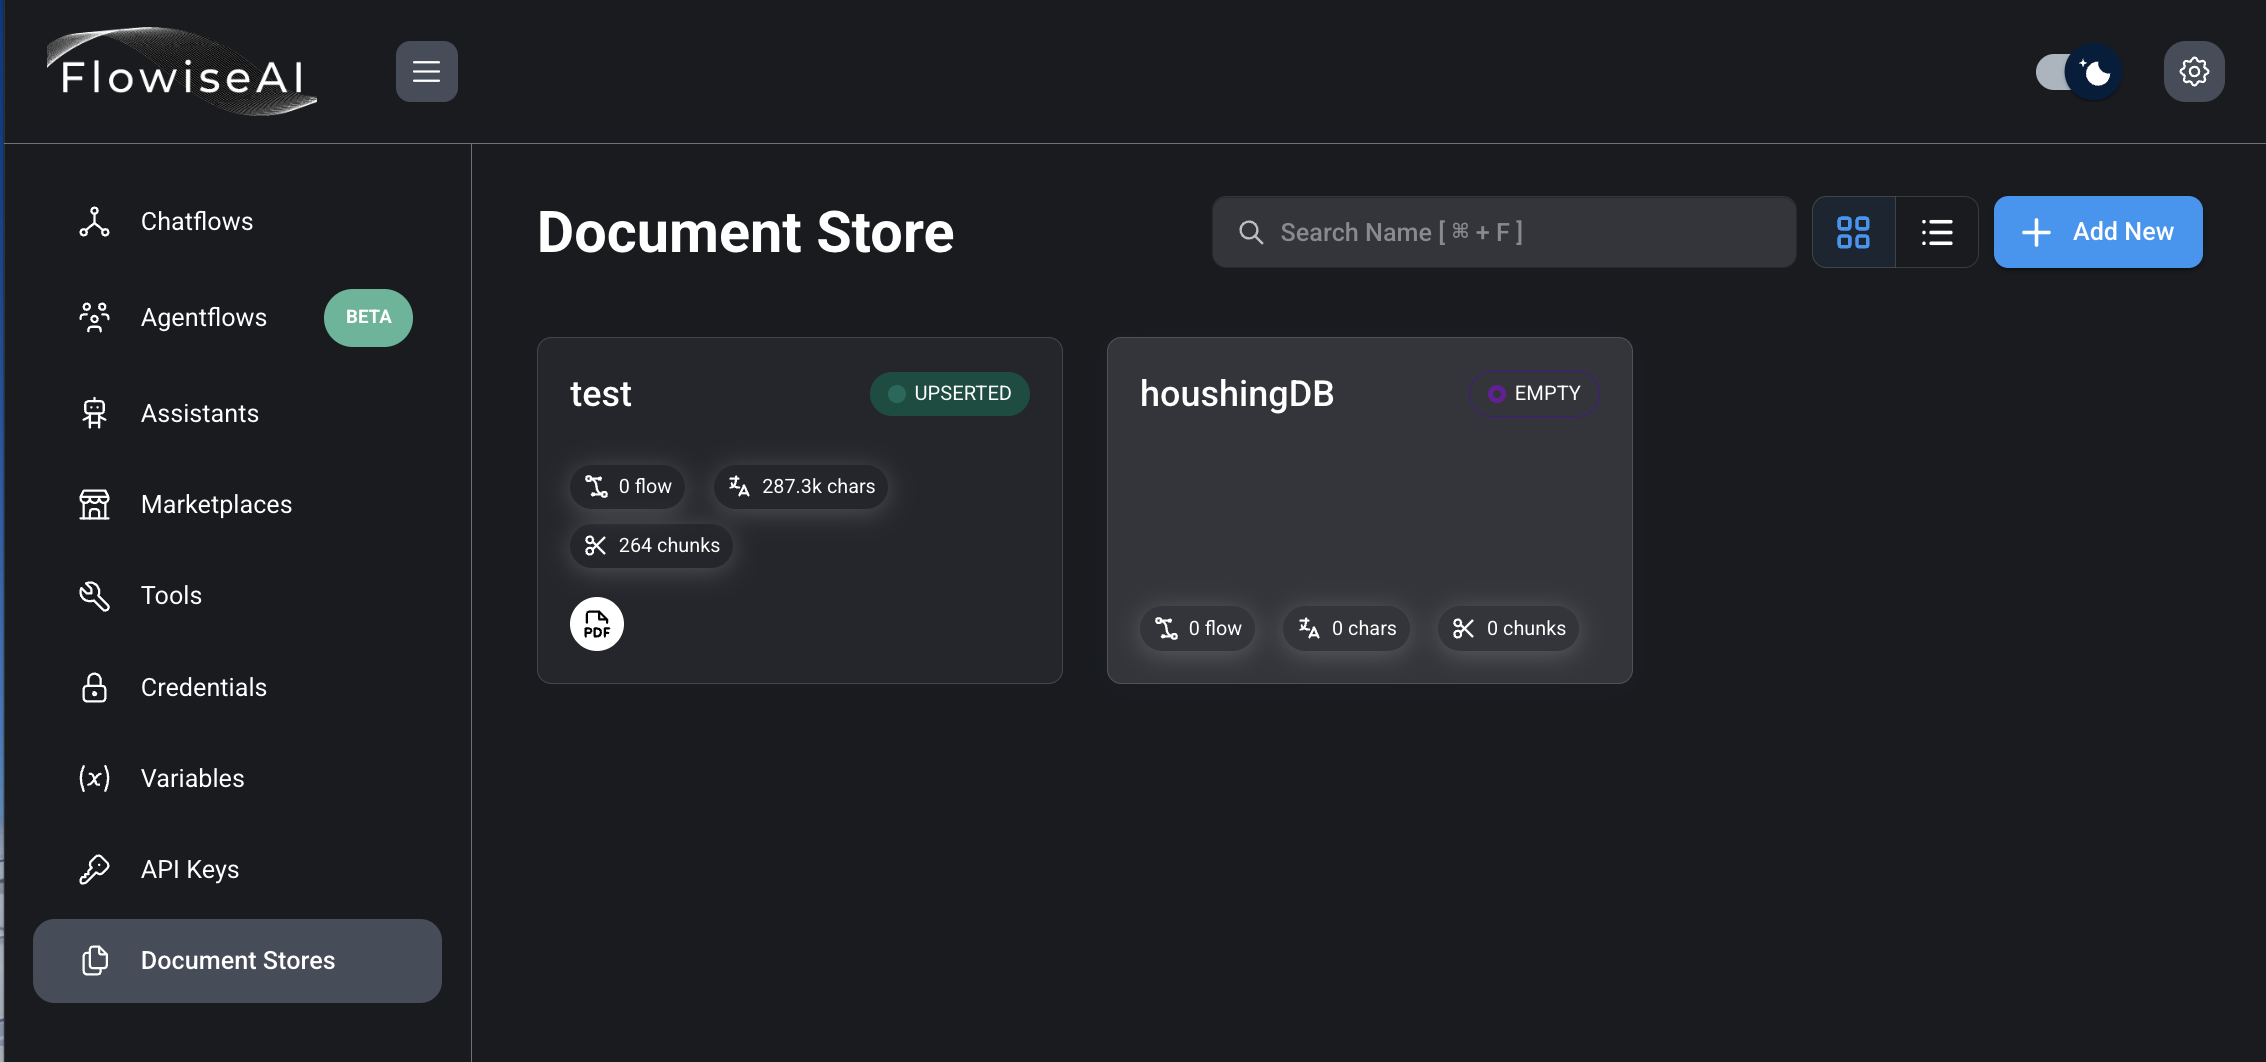Open settings via the gear icon
This screenshot has height=1062, width=2266.
pyautogui.click(x=2193, y=72)
